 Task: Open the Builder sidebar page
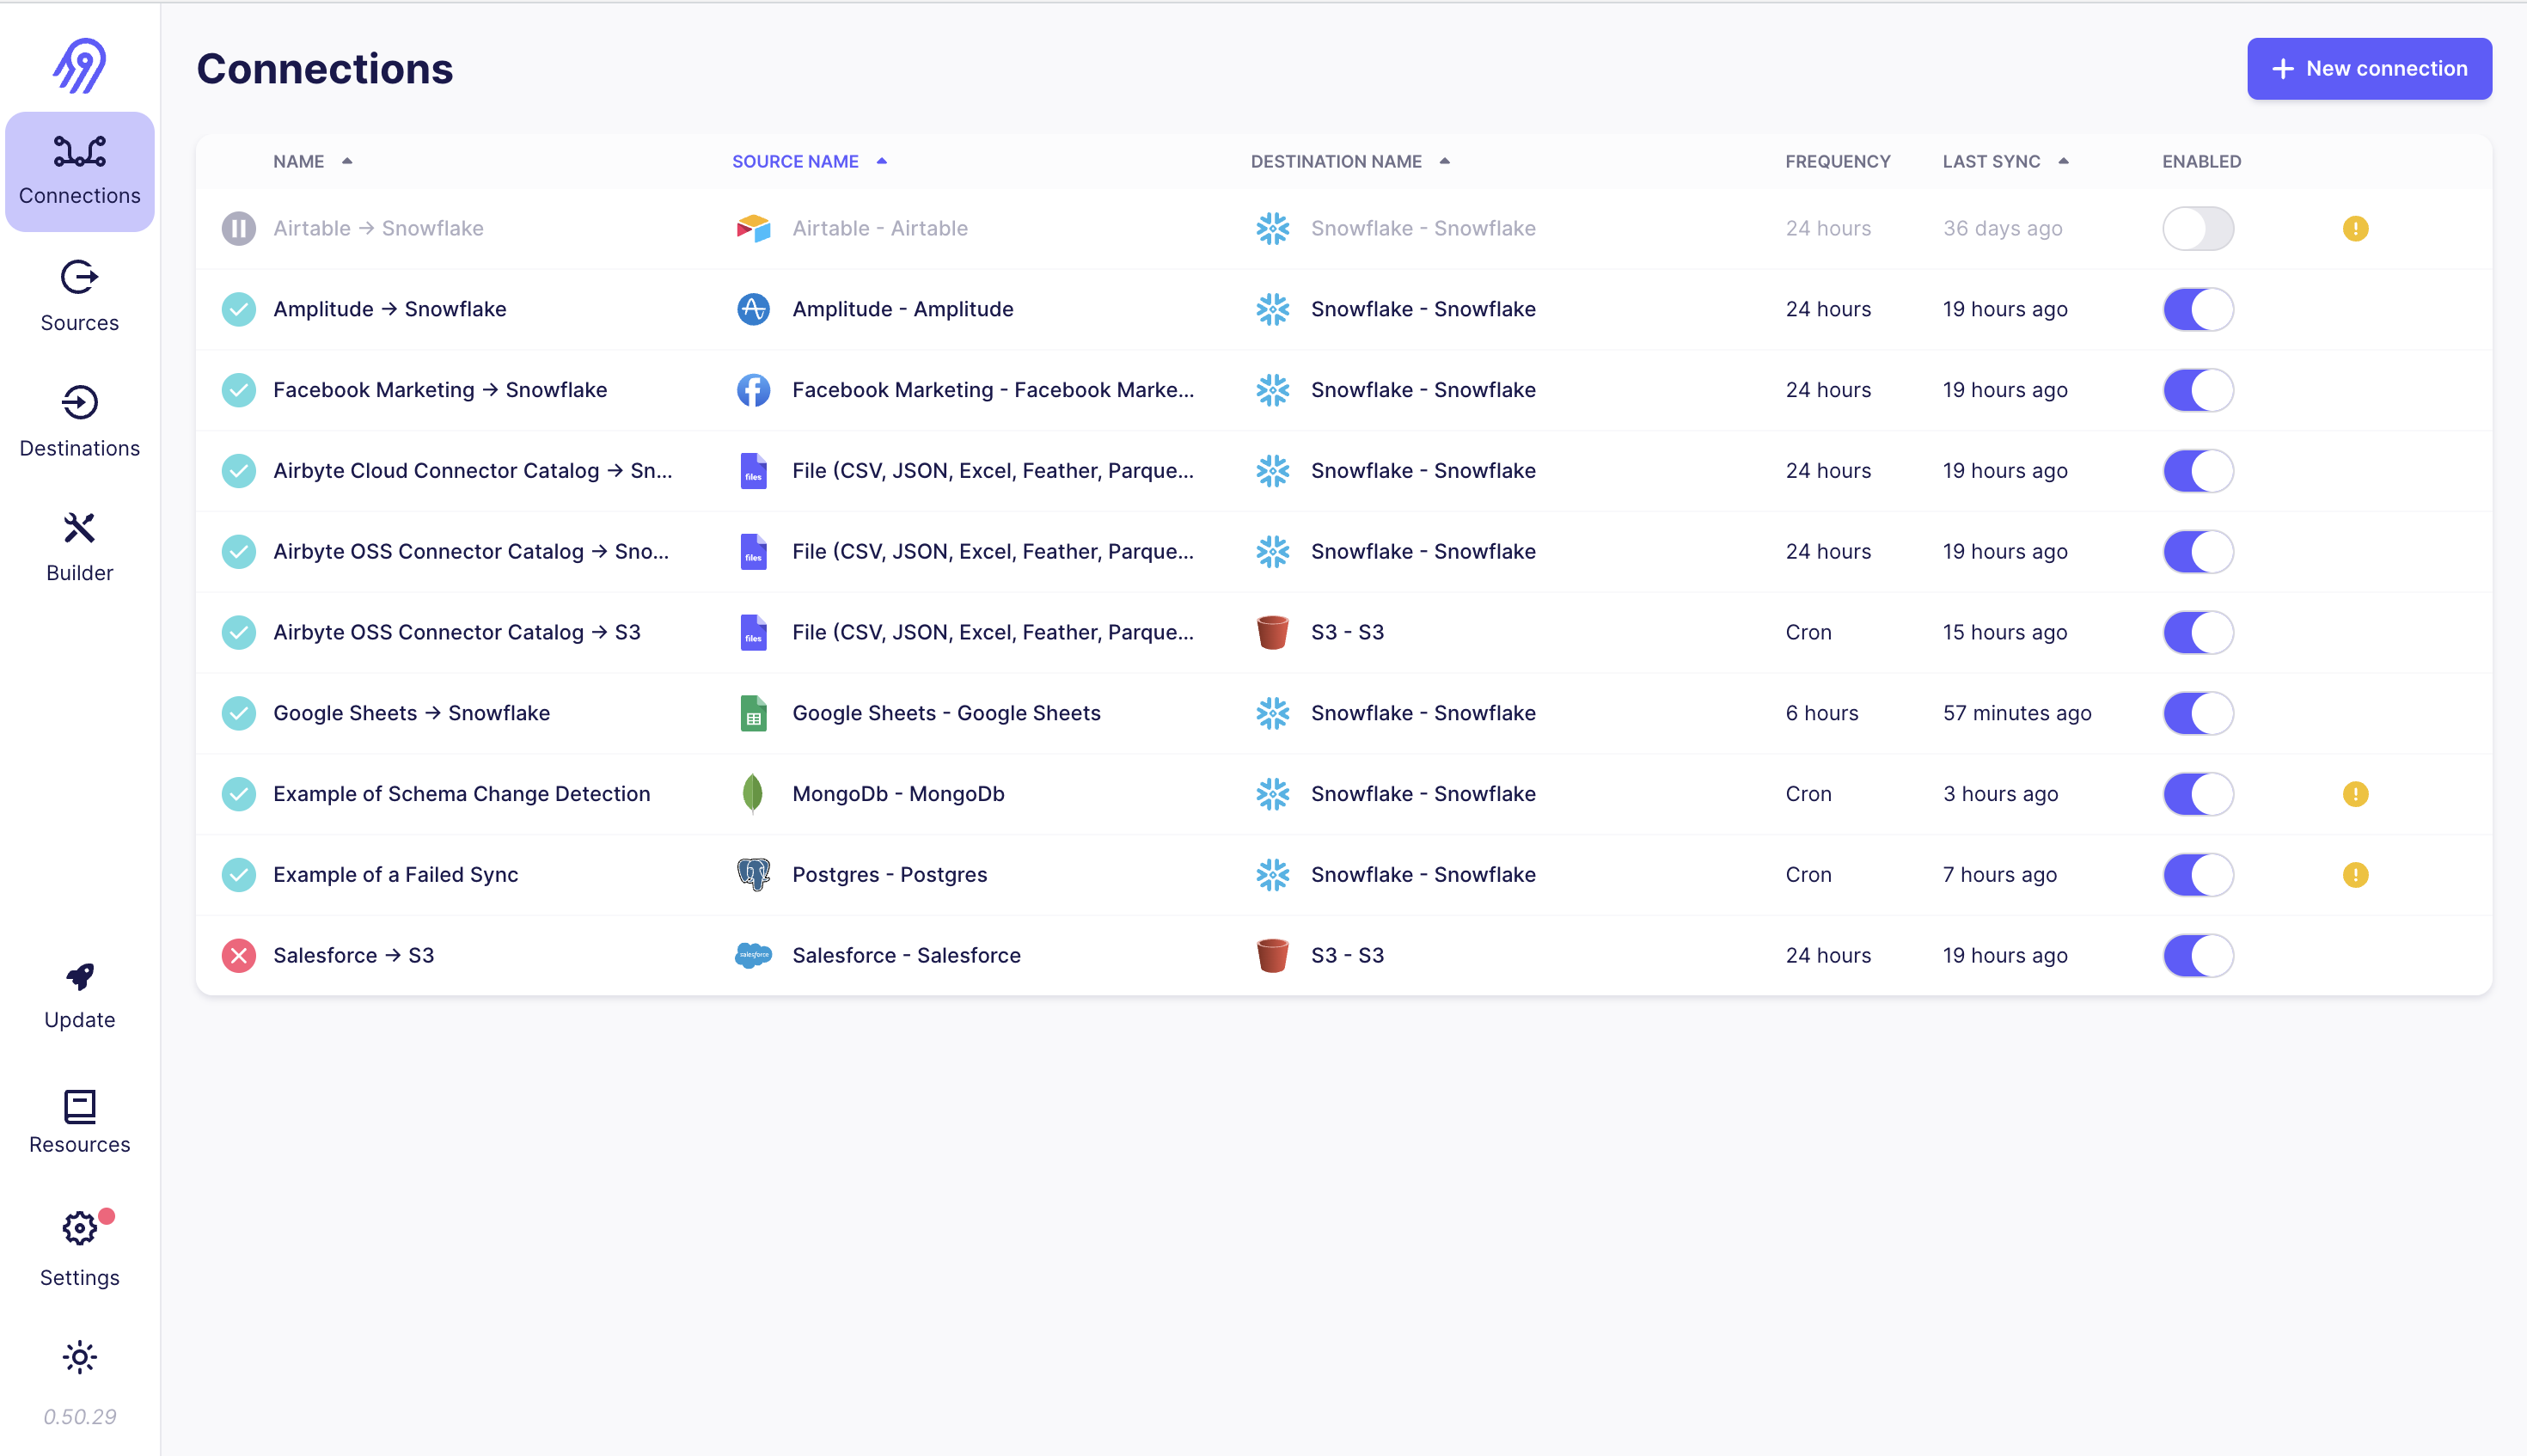point(80,547)
